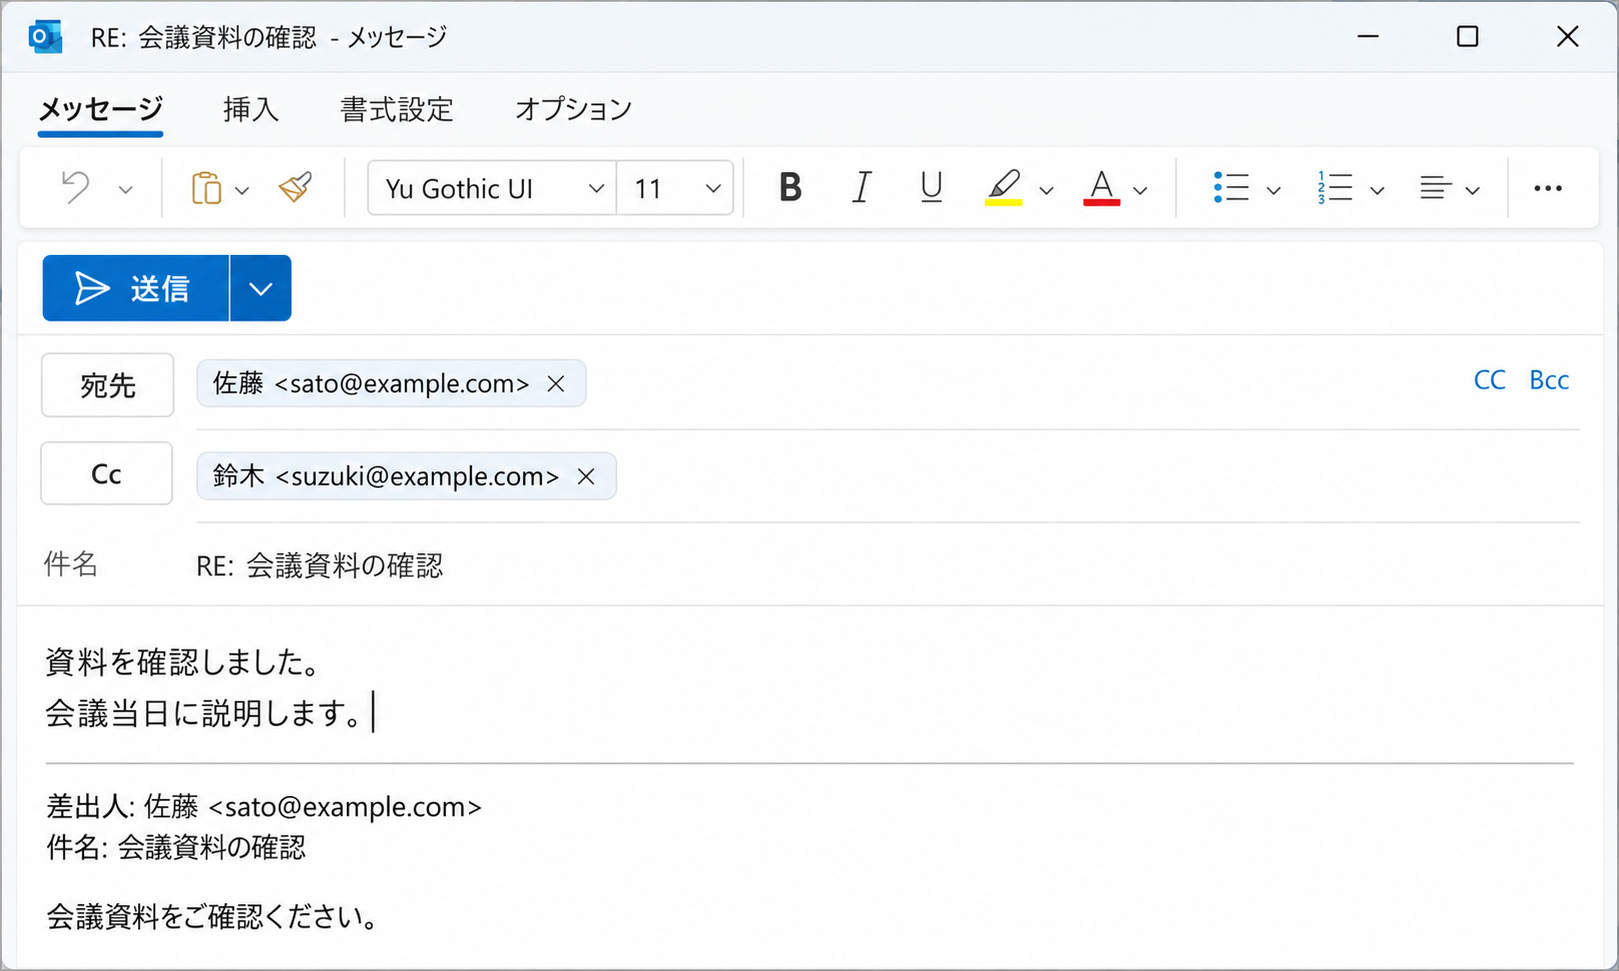Click the Cc recipients button
Screen dimensions: 1619x971
pyautogui.click(x=106, y=474)
